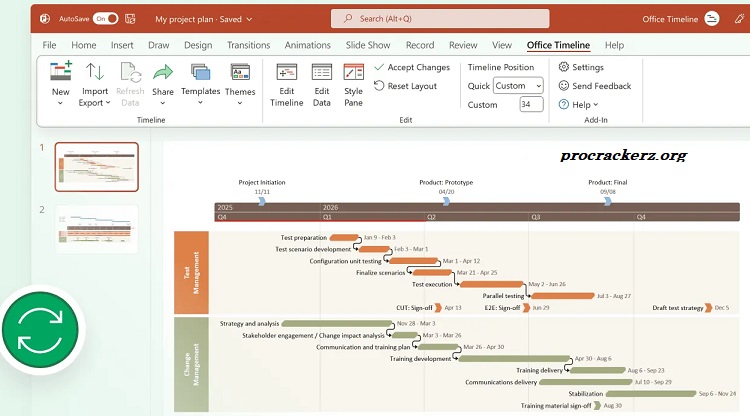Click Accept Changes
The height and width of the screenshot is (416, 750).
coord(411,67)
